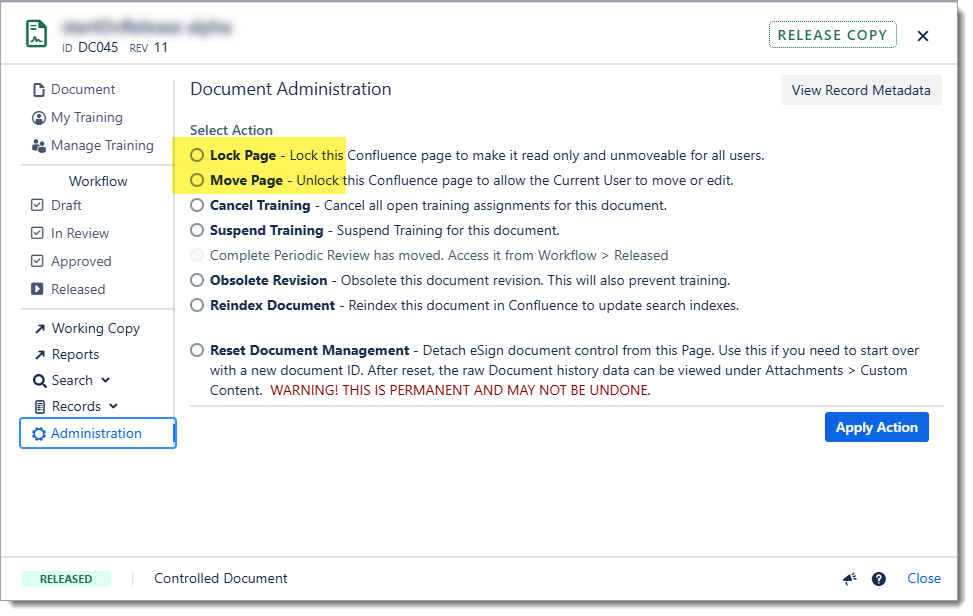This screenshot has width=973, height=616.
Task: Click the RELEASE COPY badge
Action: tap(832, 35)
